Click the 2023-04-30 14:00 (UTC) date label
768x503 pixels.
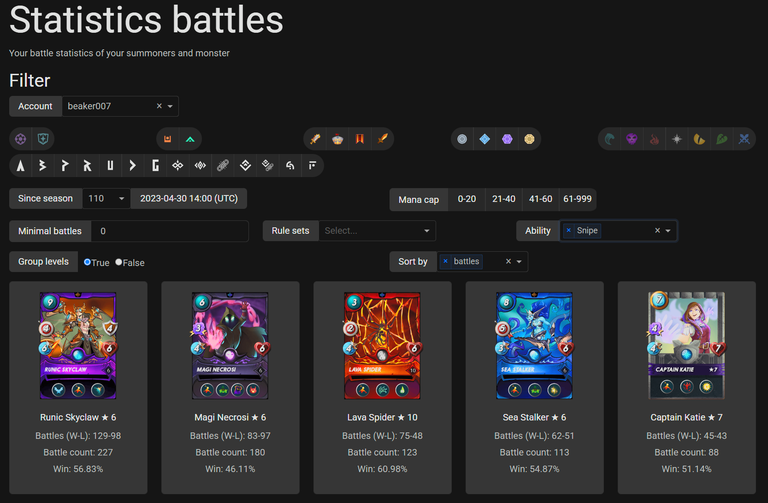coord(189,198)
